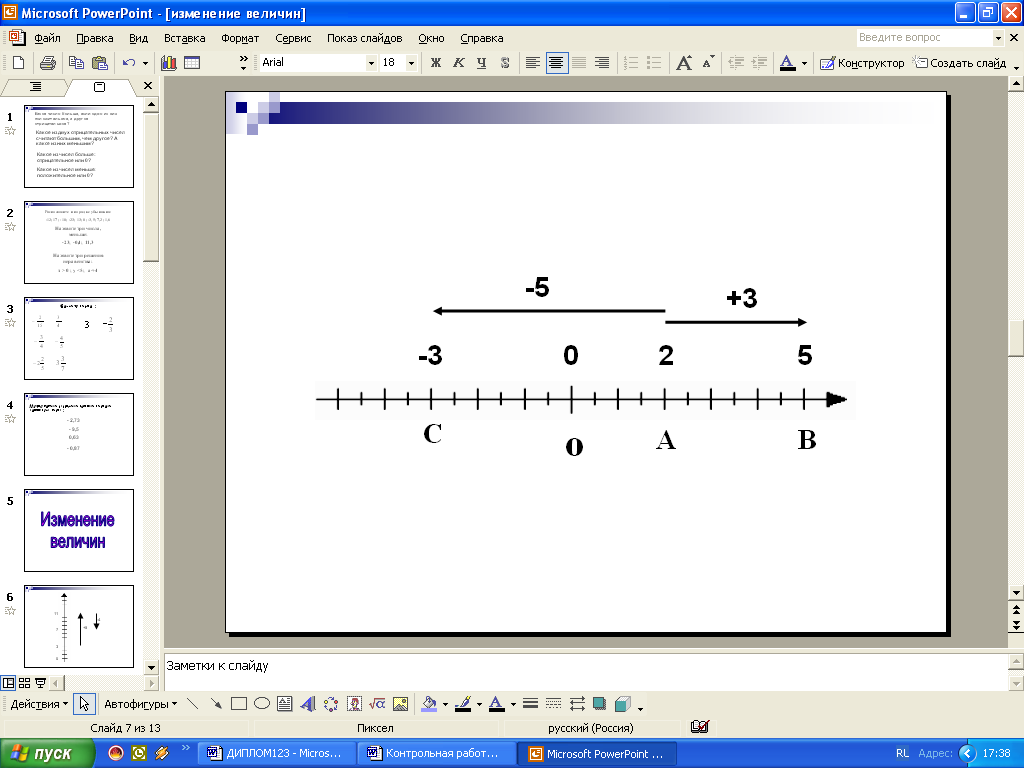Apply right text alignment

(601, 63)
